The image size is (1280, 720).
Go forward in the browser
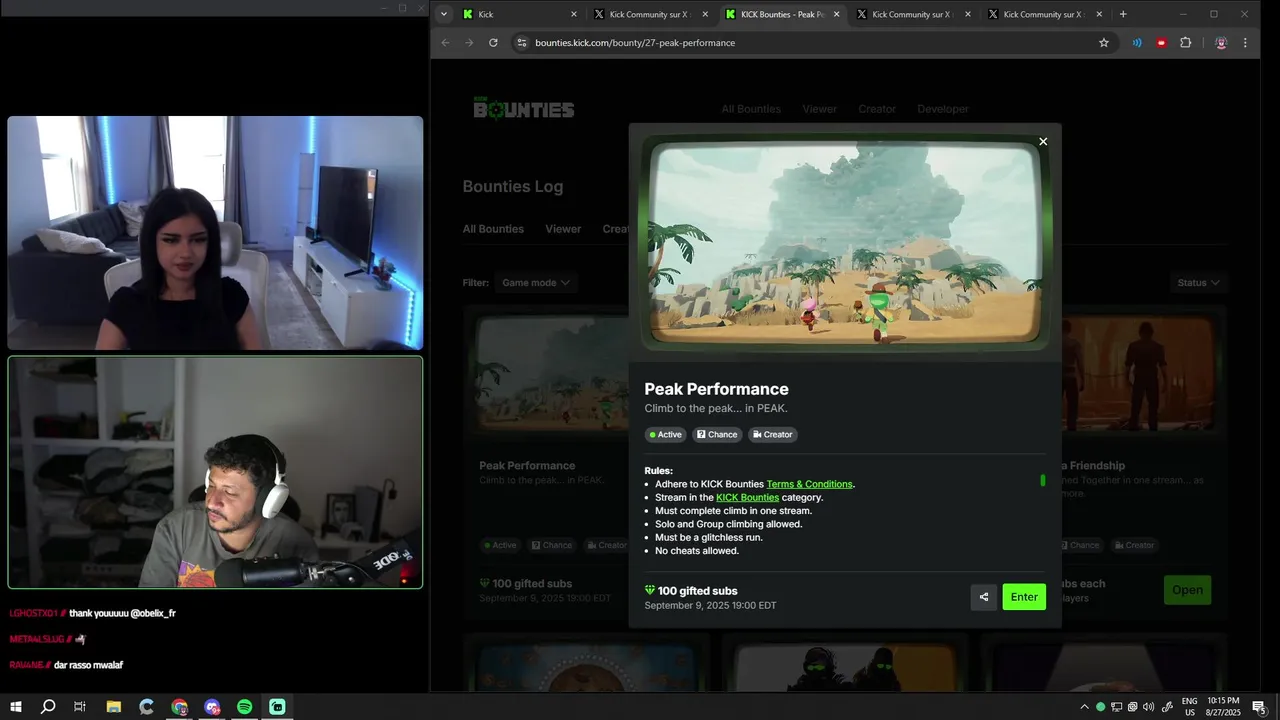[470, 43]
